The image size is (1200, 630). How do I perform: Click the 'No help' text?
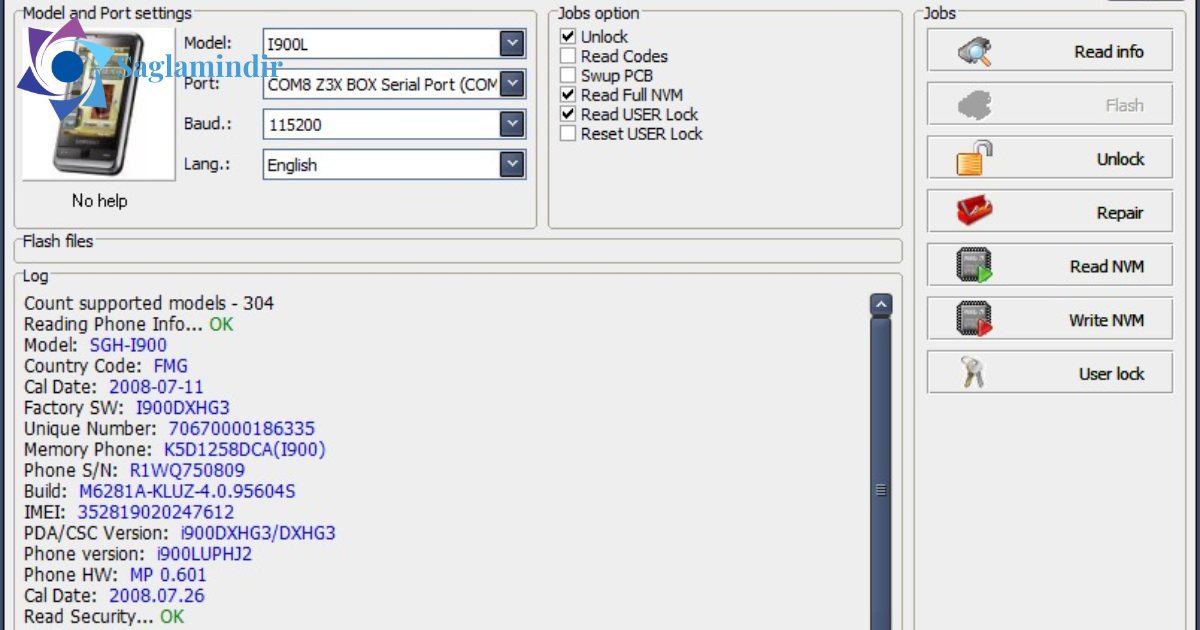pos(100,201)
